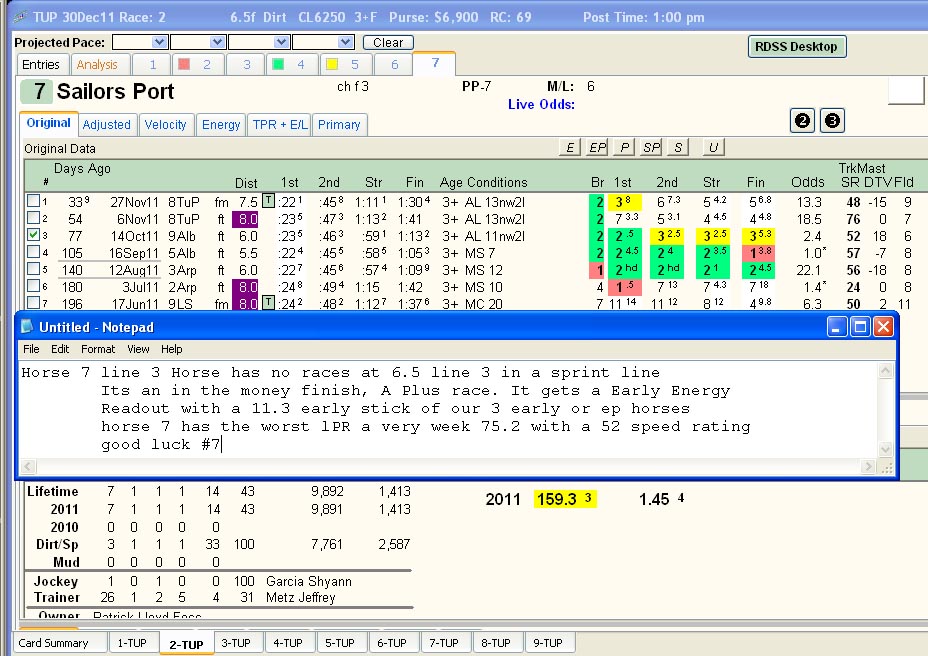Image resolution: width=928 pixels, height=656 pixels.
Task: Toggle checkbox for line 6 (3Jul11)
Action: 34,285
